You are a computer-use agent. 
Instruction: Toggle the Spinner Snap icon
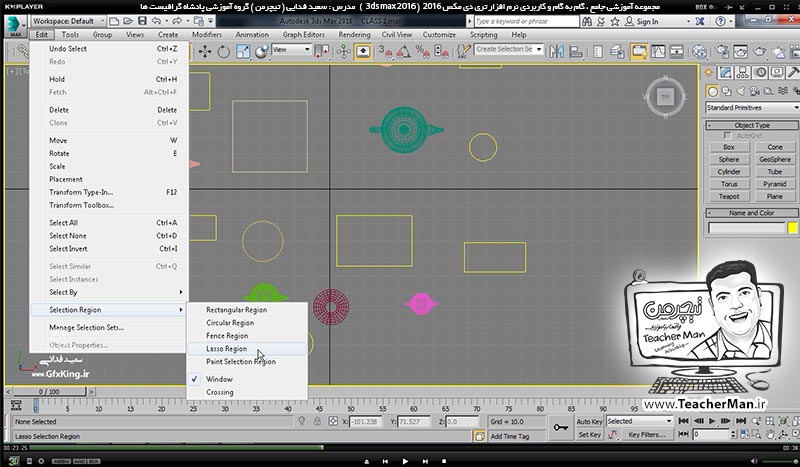coord(441,52)
